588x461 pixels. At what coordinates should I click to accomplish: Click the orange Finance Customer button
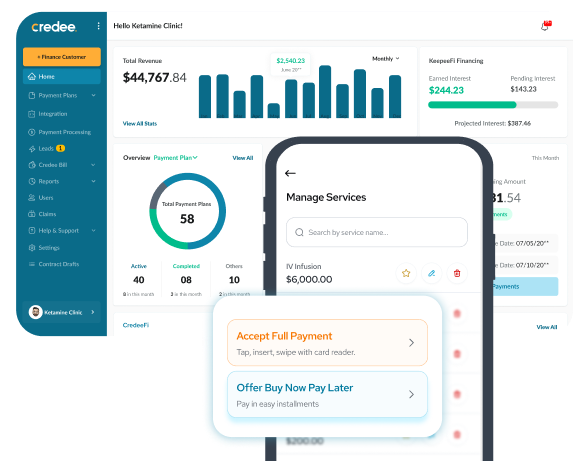(x=62, y=57)
